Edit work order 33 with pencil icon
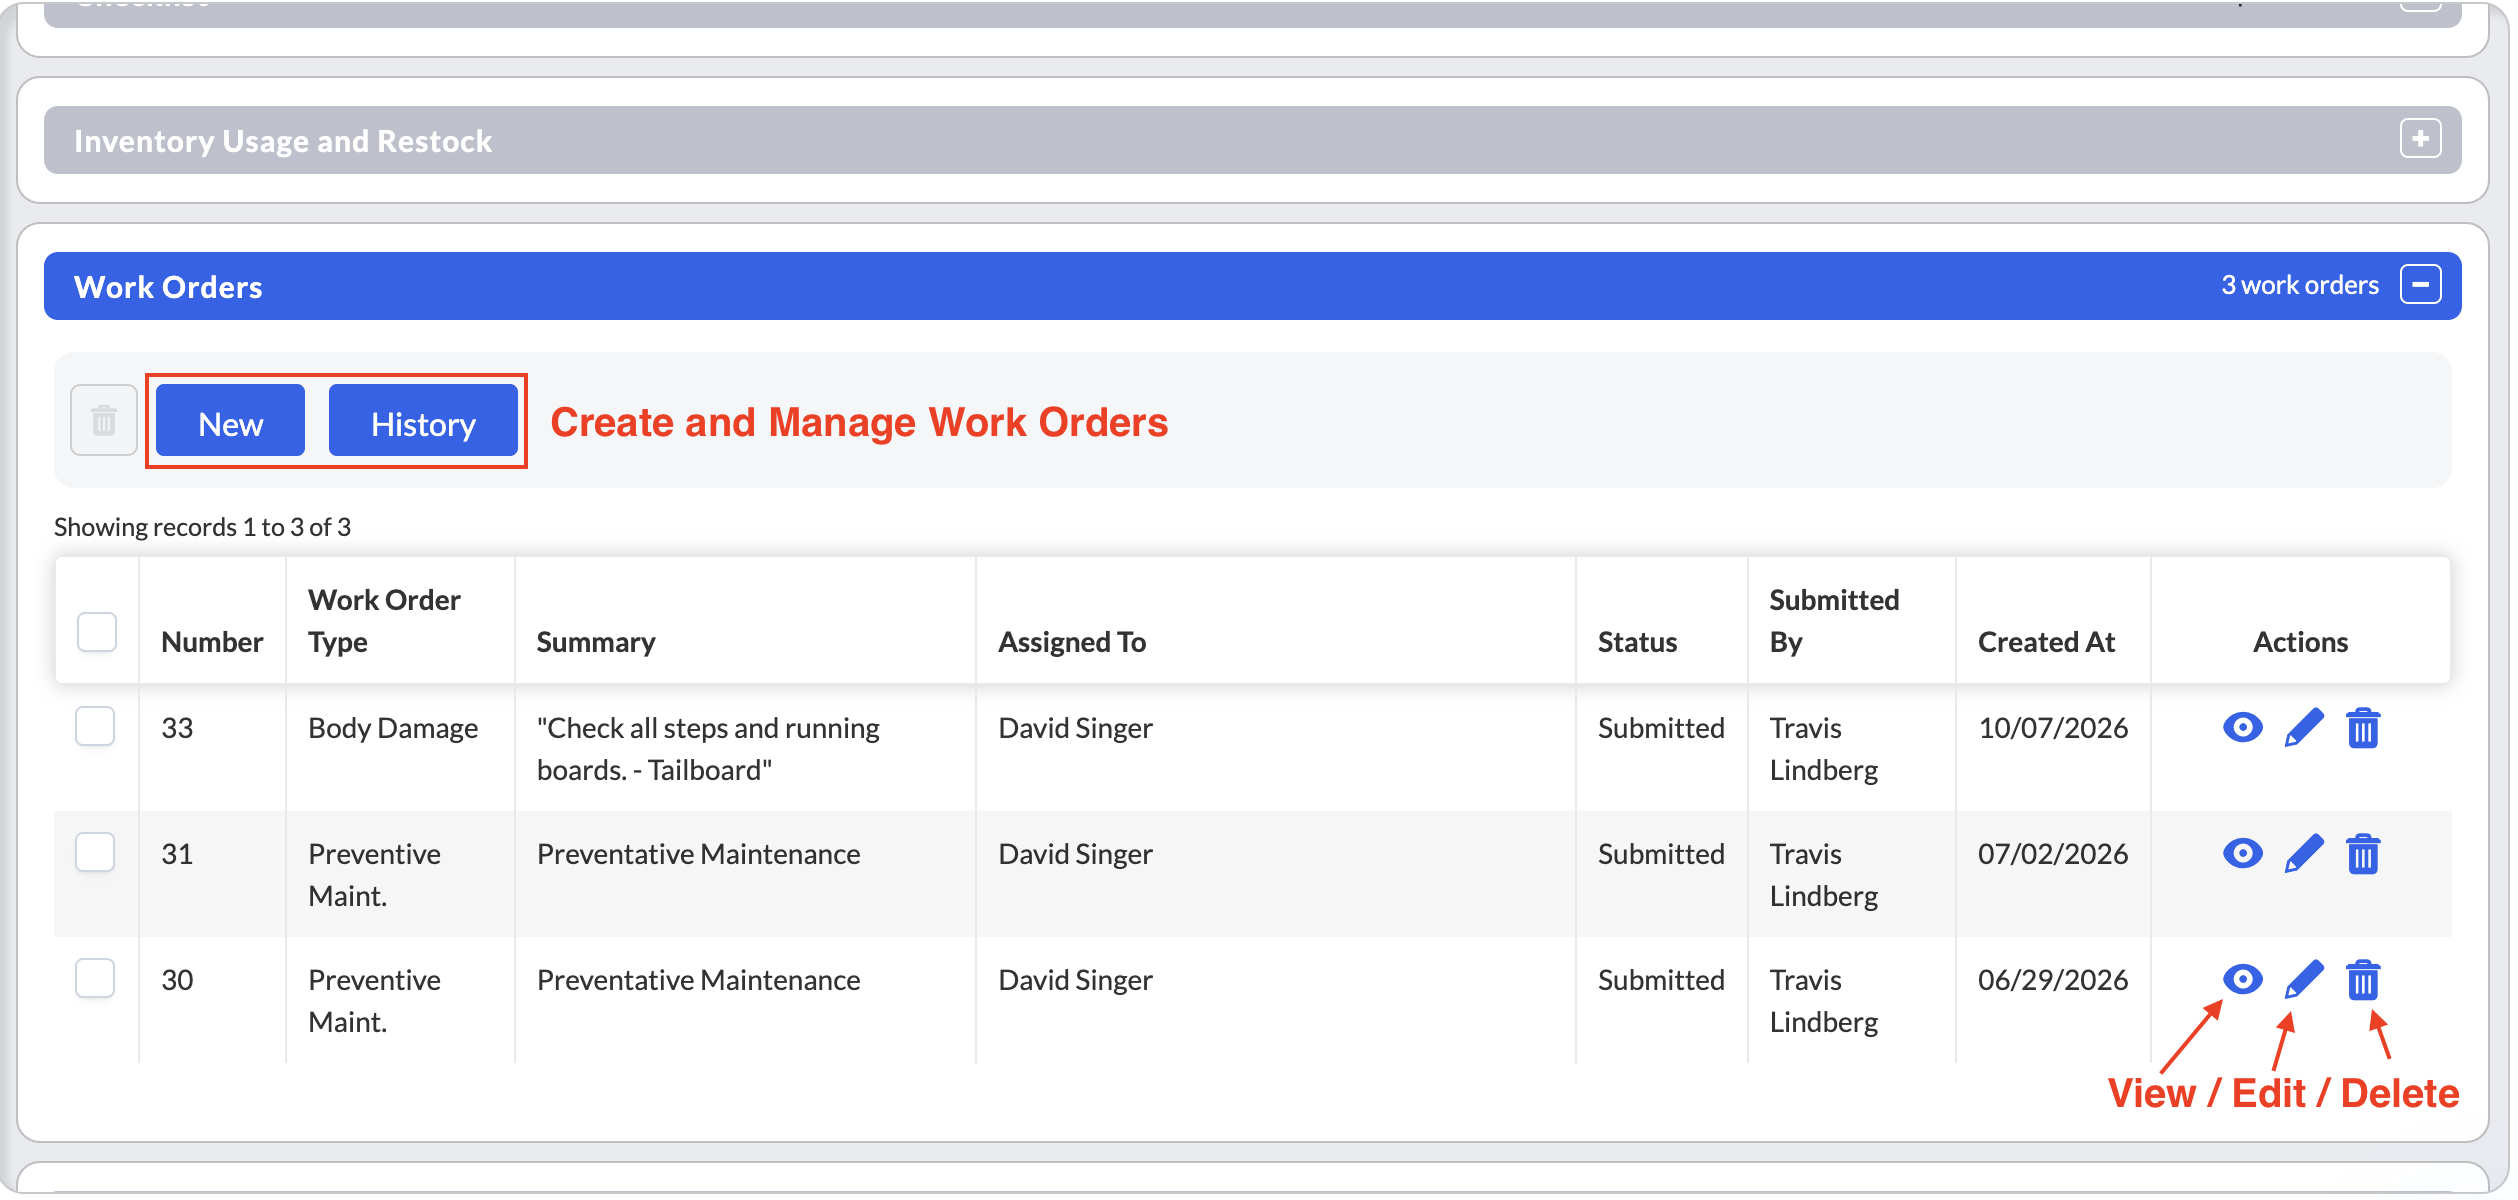 click(x=2304, y=728)
